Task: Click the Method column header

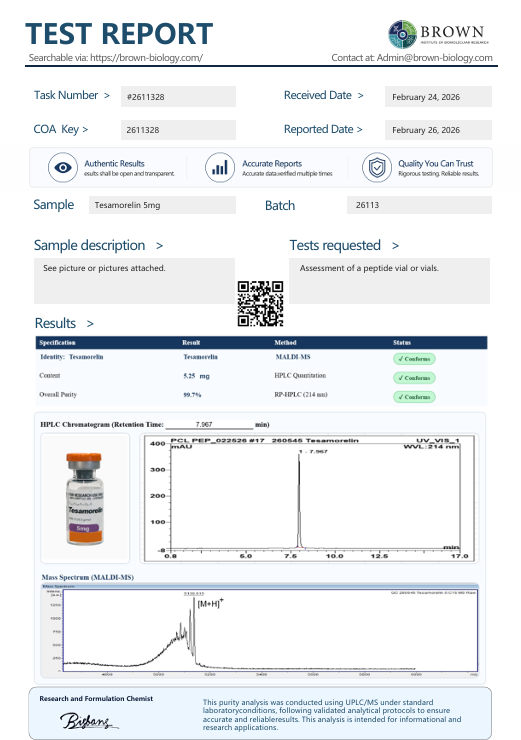Action: [x=286, y=343]
